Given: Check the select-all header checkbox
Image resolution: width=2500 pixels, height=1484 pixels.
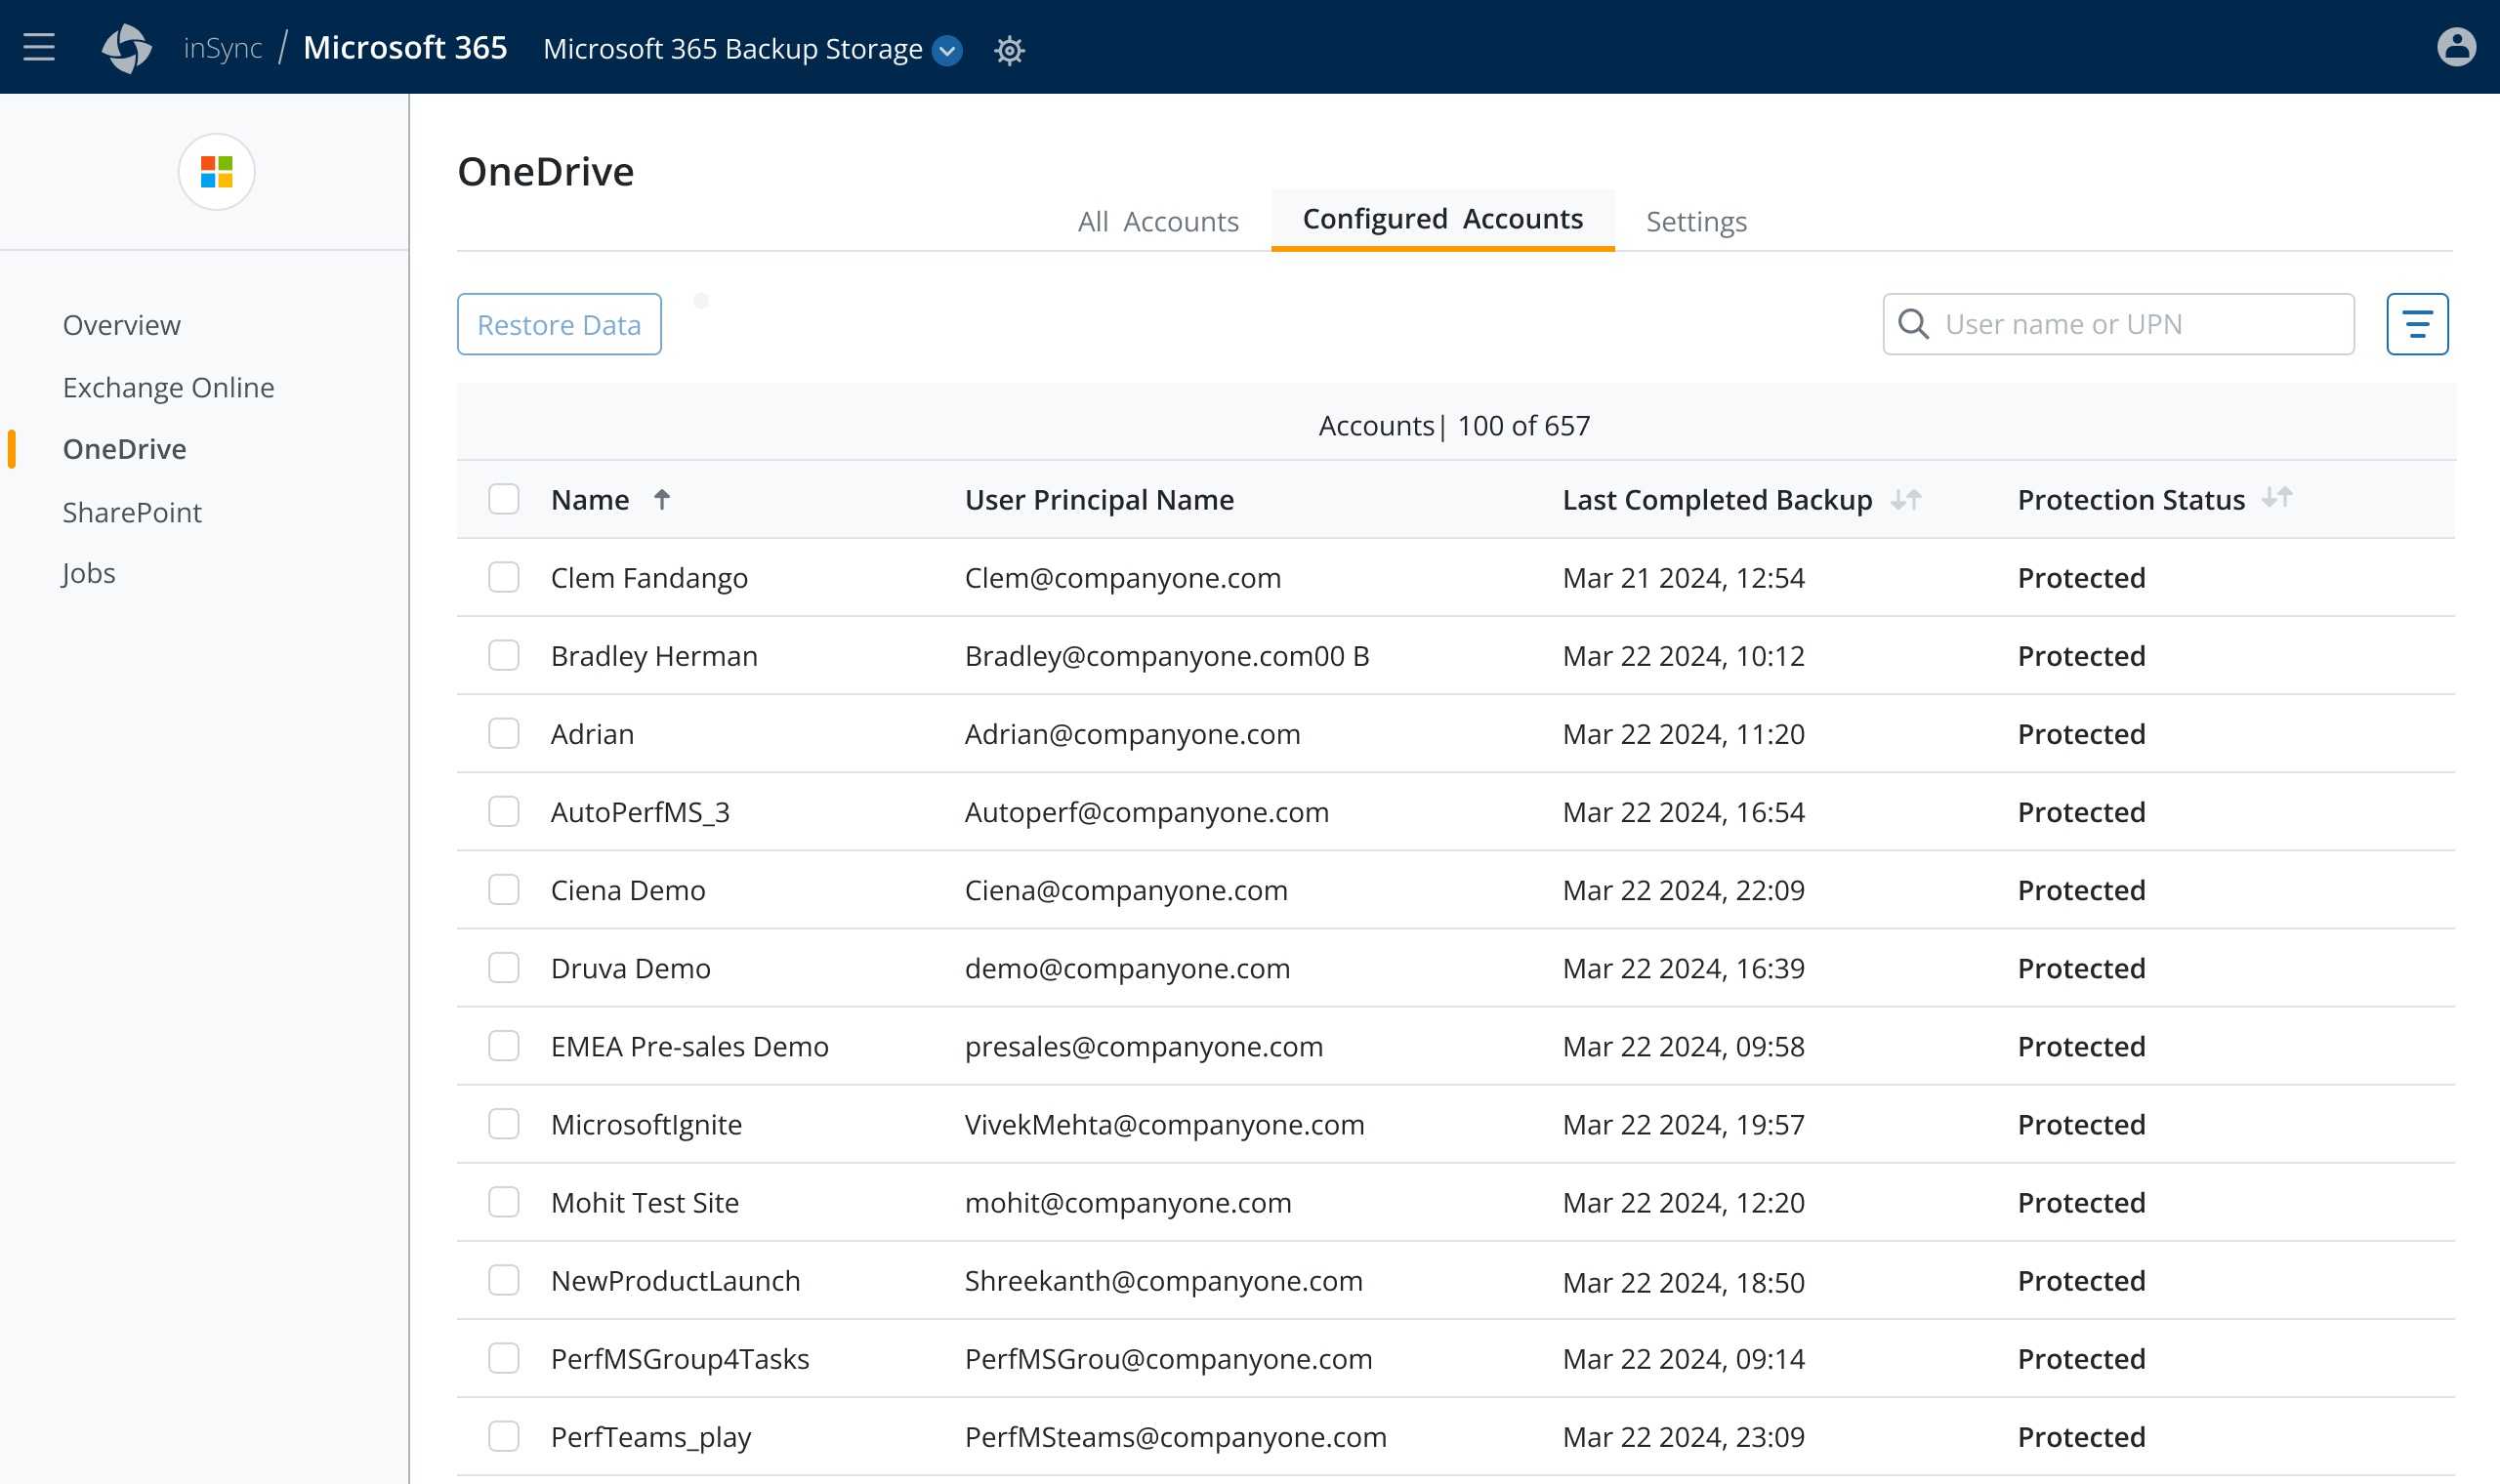Looking at the screenshot, I should coord(504,499).
